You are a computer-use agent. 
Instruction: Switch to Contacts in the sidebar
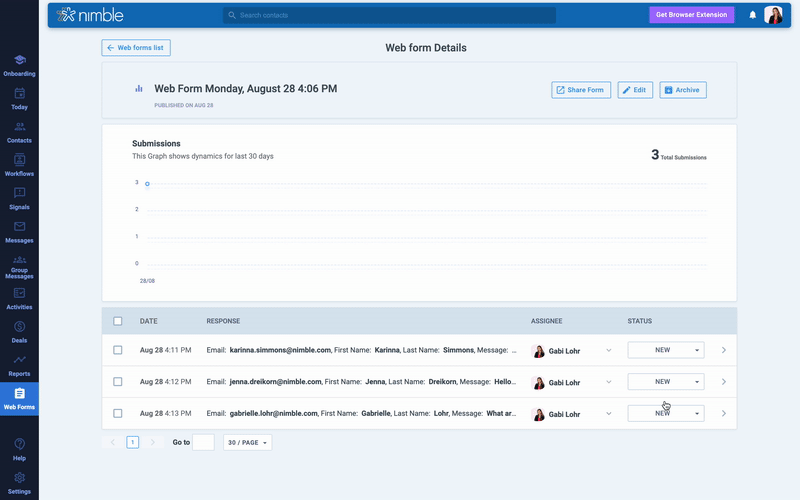coord(19,131)
